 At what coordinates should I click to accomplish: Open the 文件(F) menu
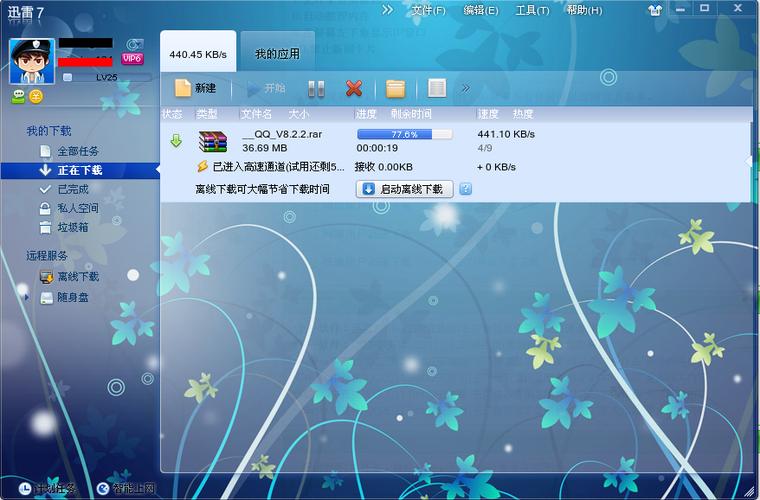428,10
